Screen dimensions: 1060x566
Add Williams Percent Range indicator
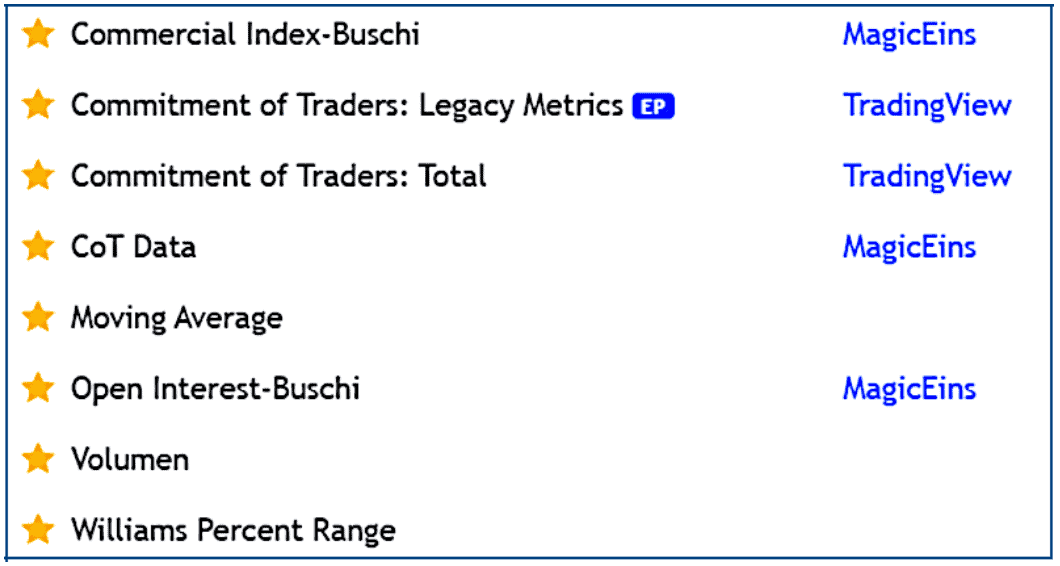(233, 530)
